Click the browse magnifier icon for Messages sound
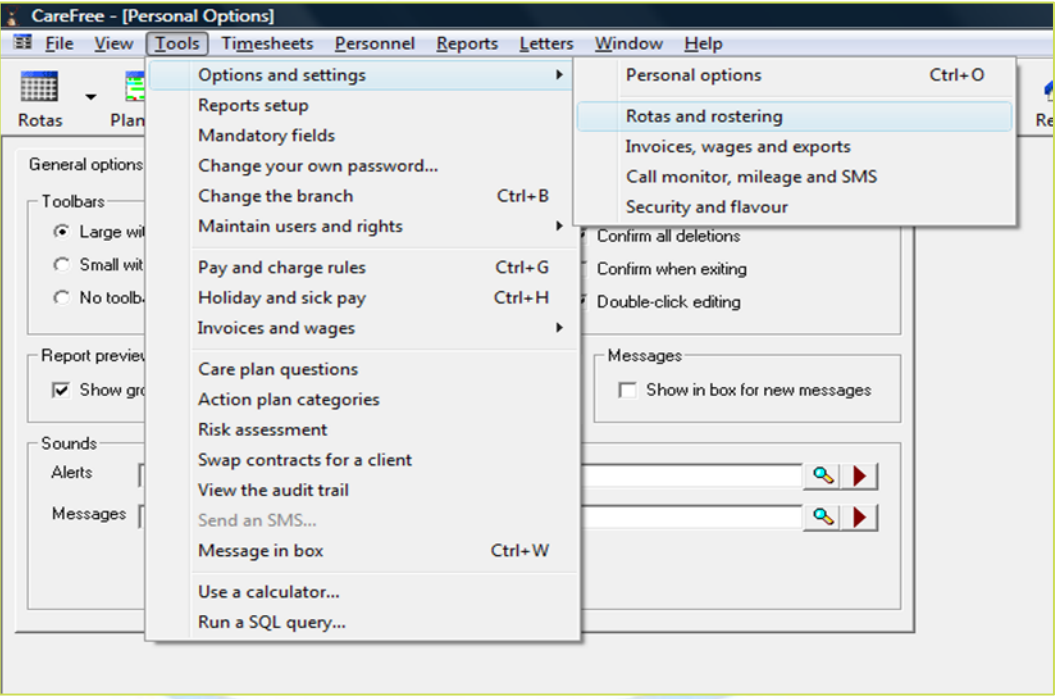The image size is (1056, 699). [x=822, y=517]
